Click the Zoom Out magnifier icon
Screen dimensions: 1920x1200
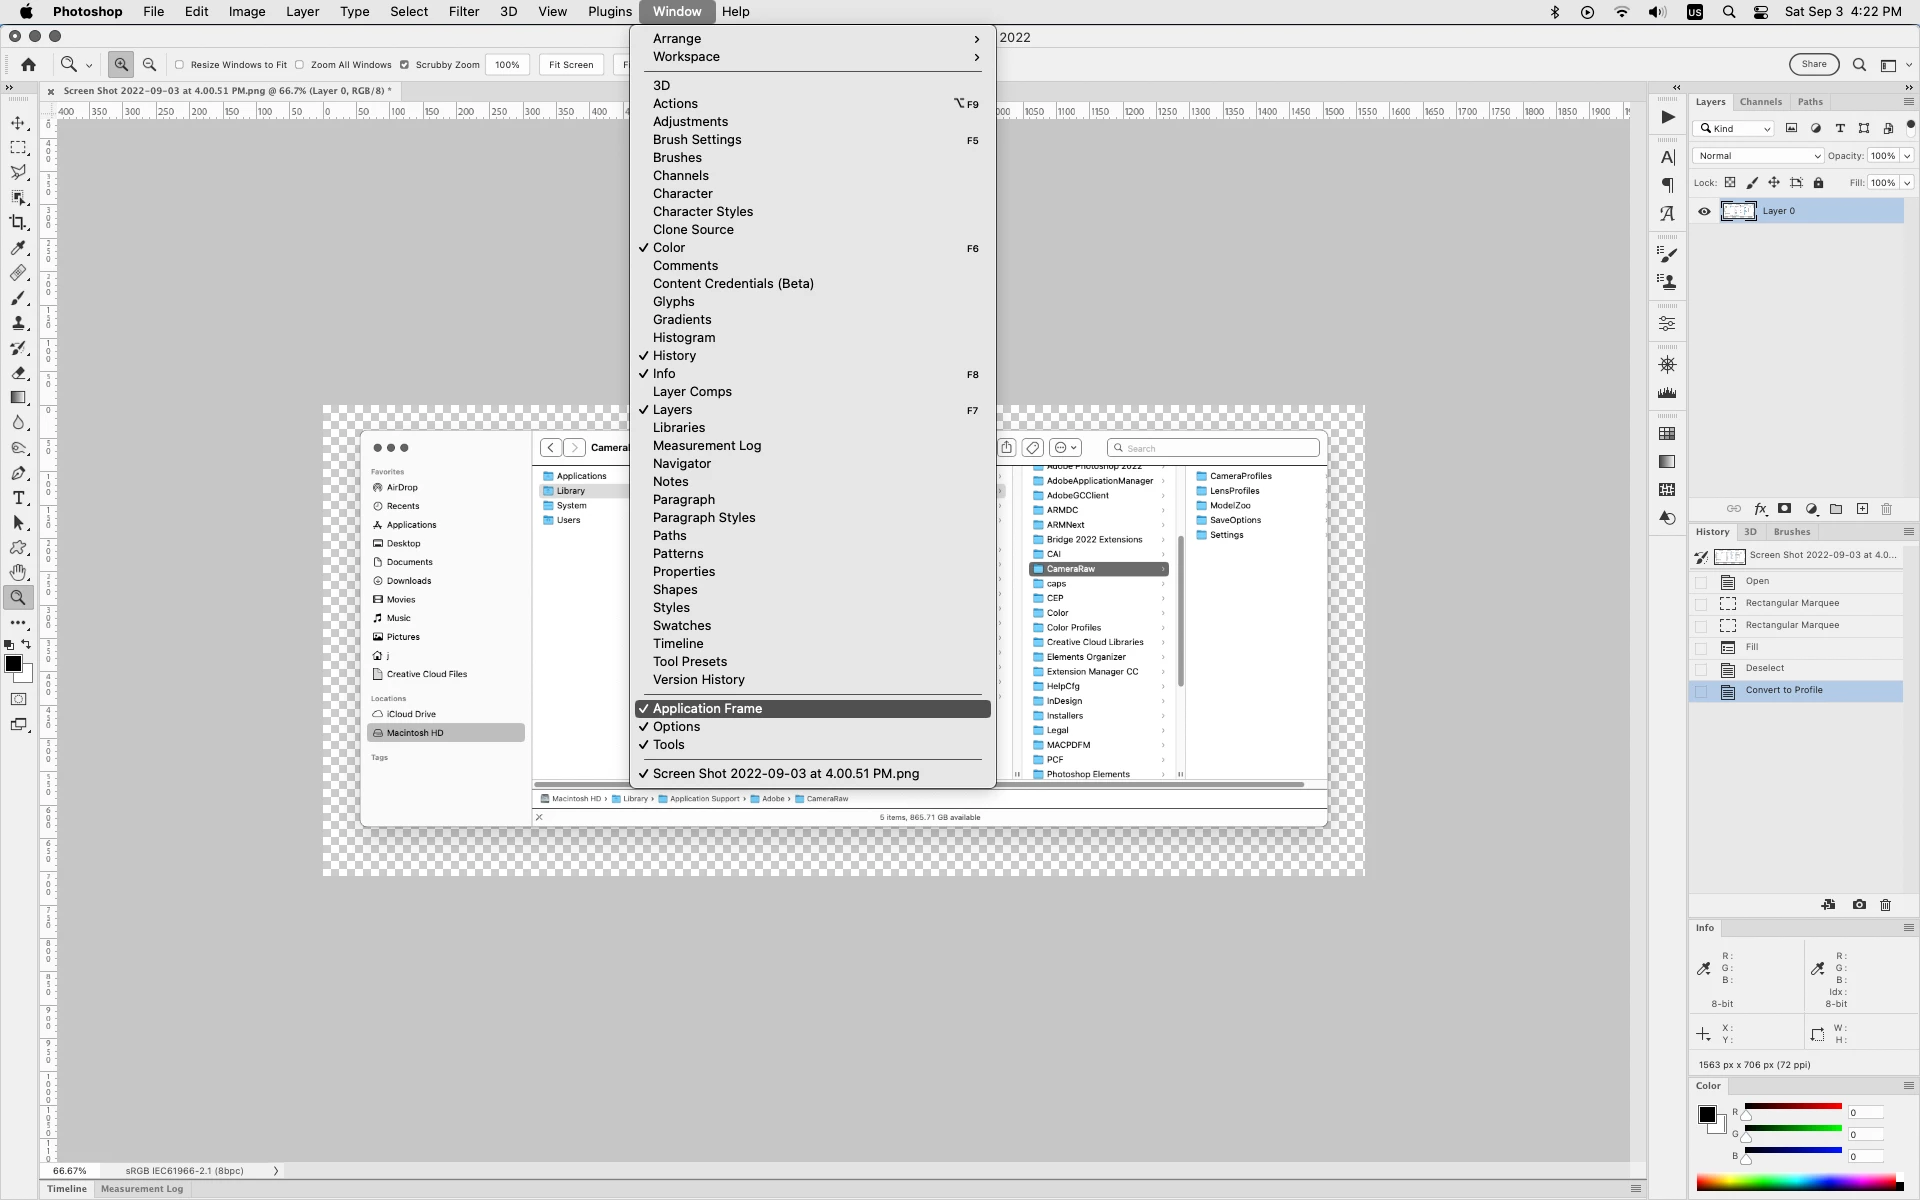tap(150, 65)
